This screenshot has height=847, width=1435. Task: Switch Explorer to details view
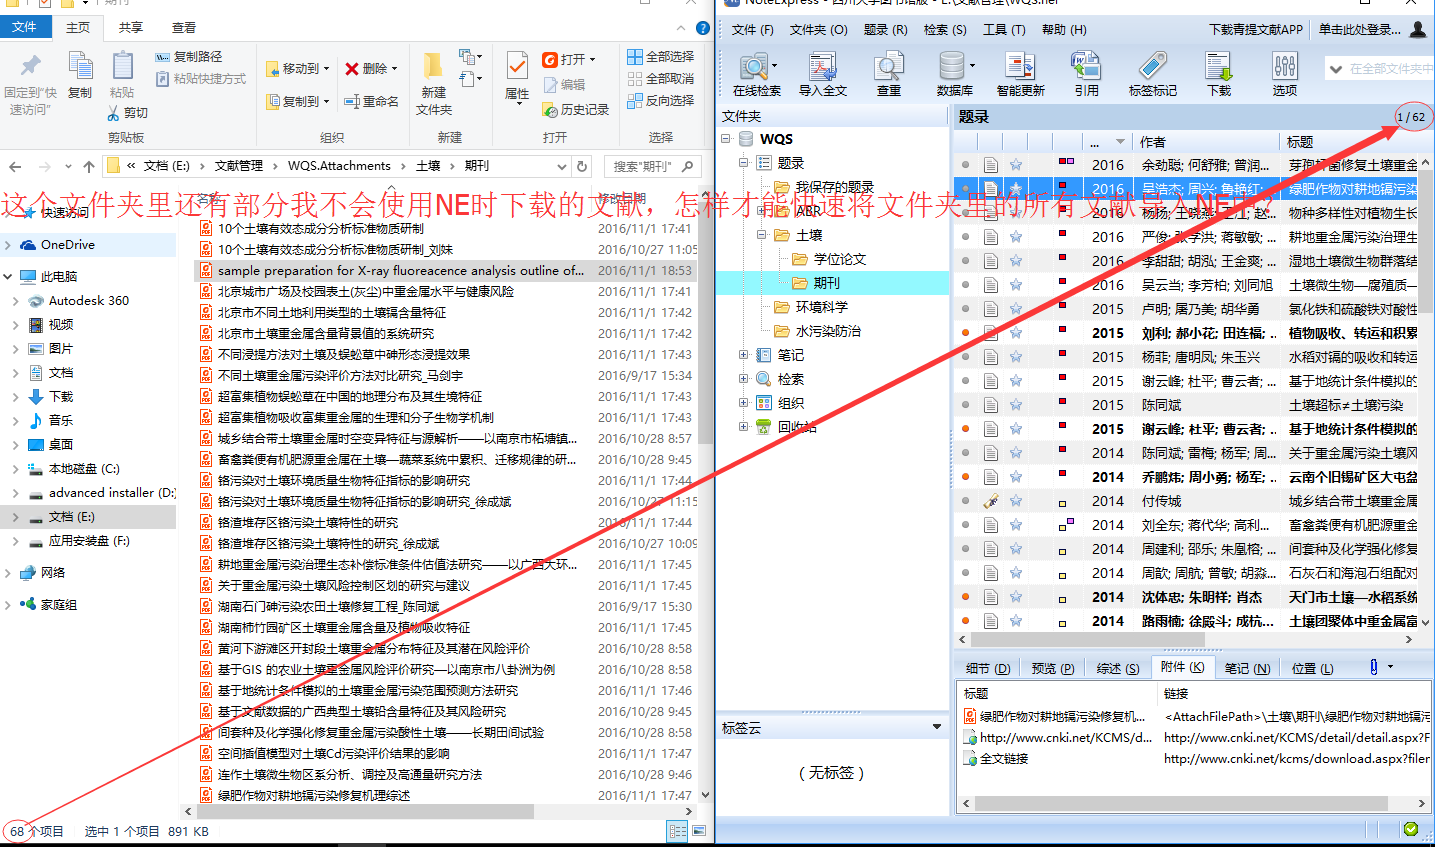click(677, 830)
